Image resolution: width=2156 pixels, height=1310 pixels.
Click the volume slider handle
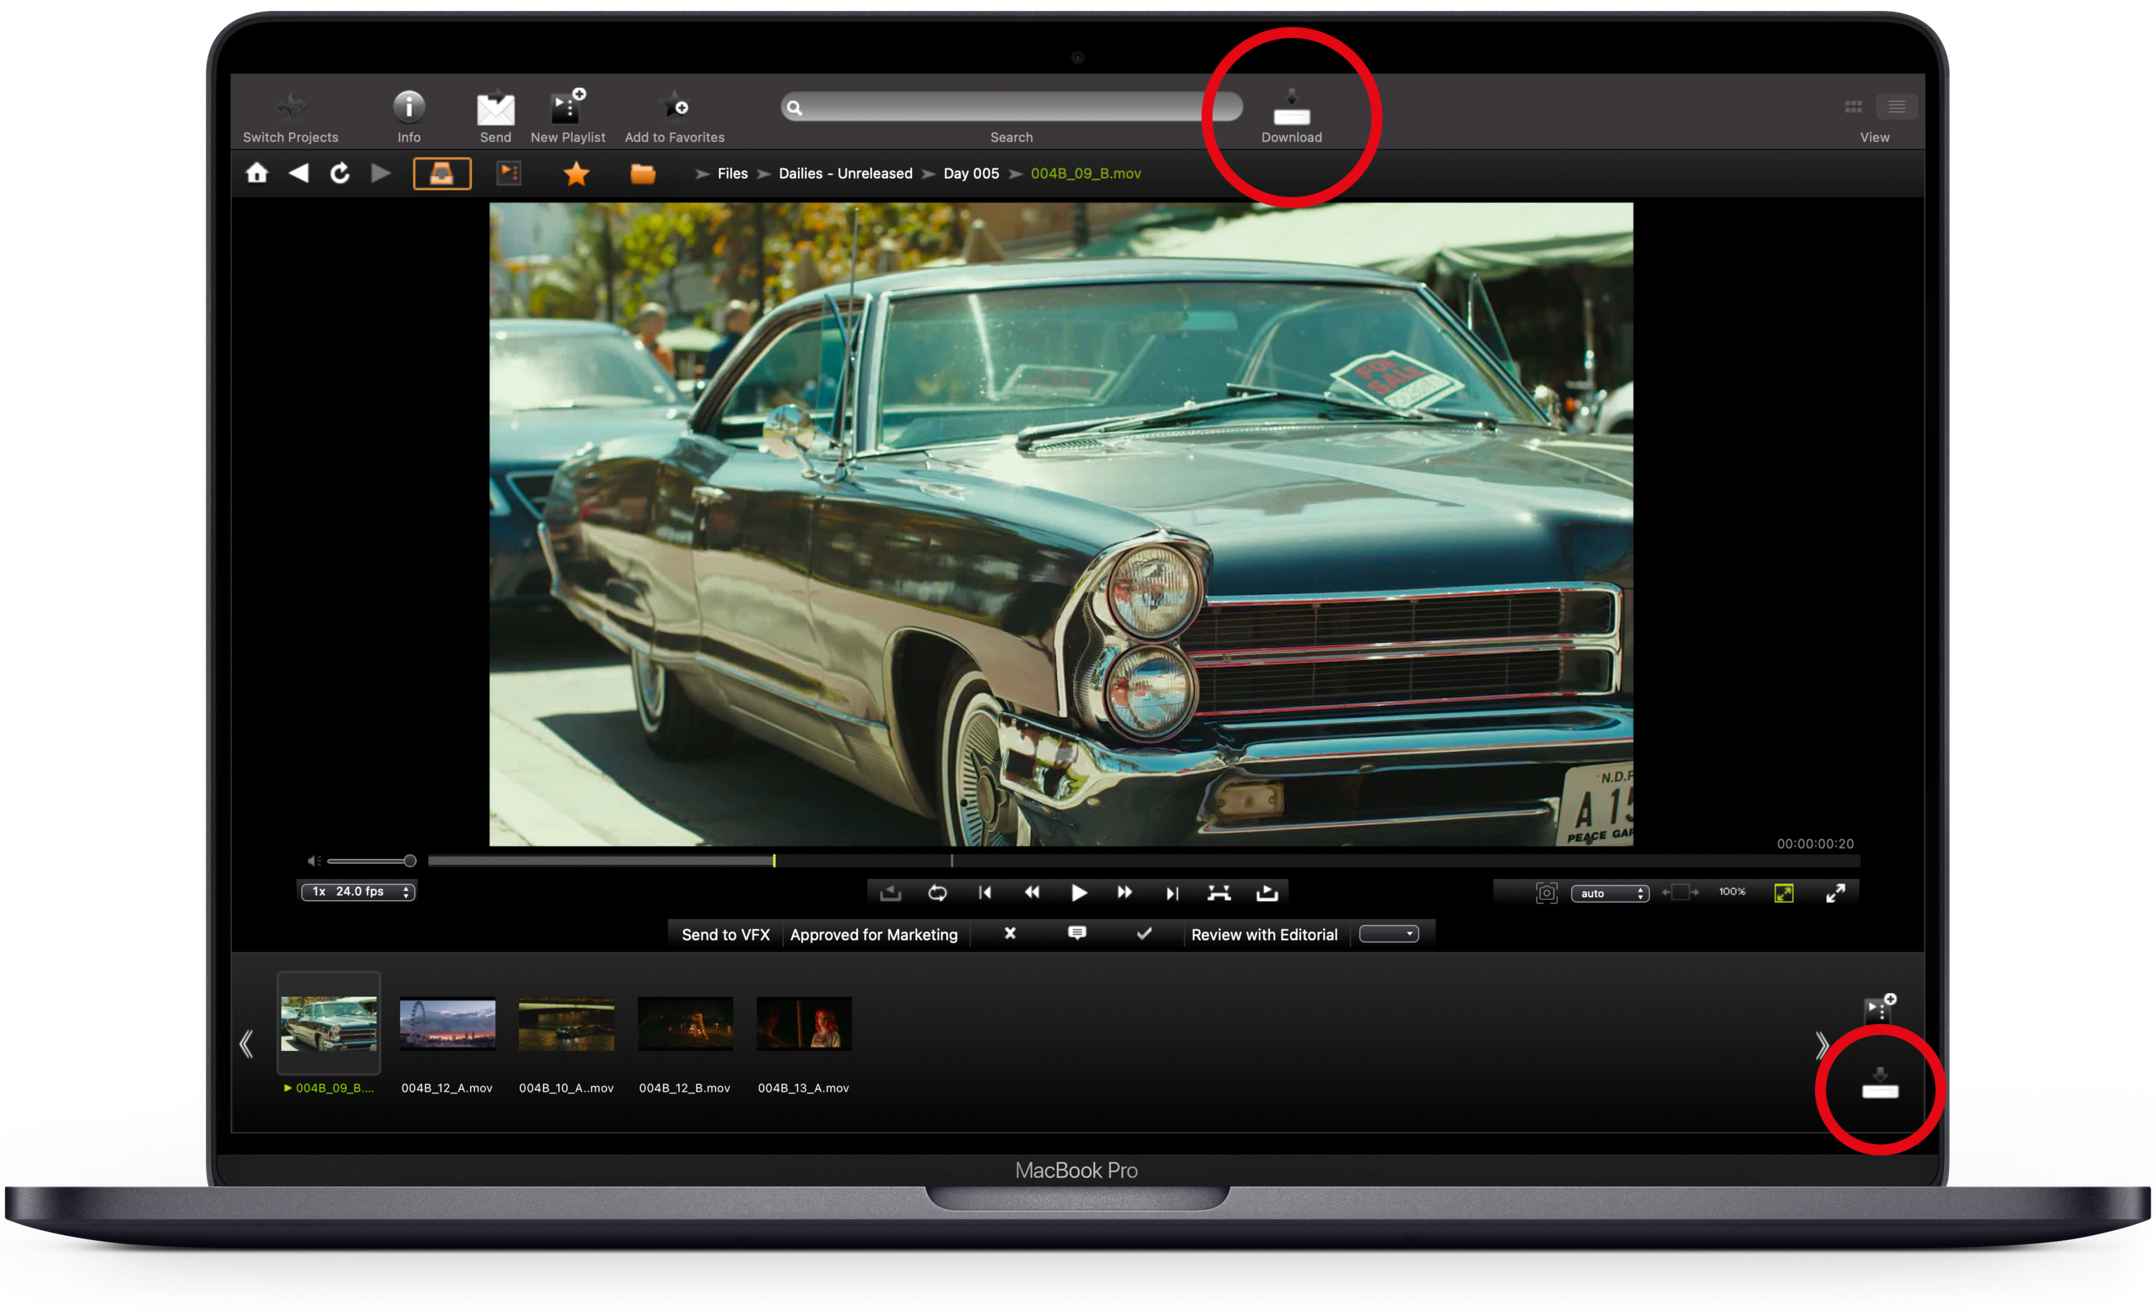point(409,861)
